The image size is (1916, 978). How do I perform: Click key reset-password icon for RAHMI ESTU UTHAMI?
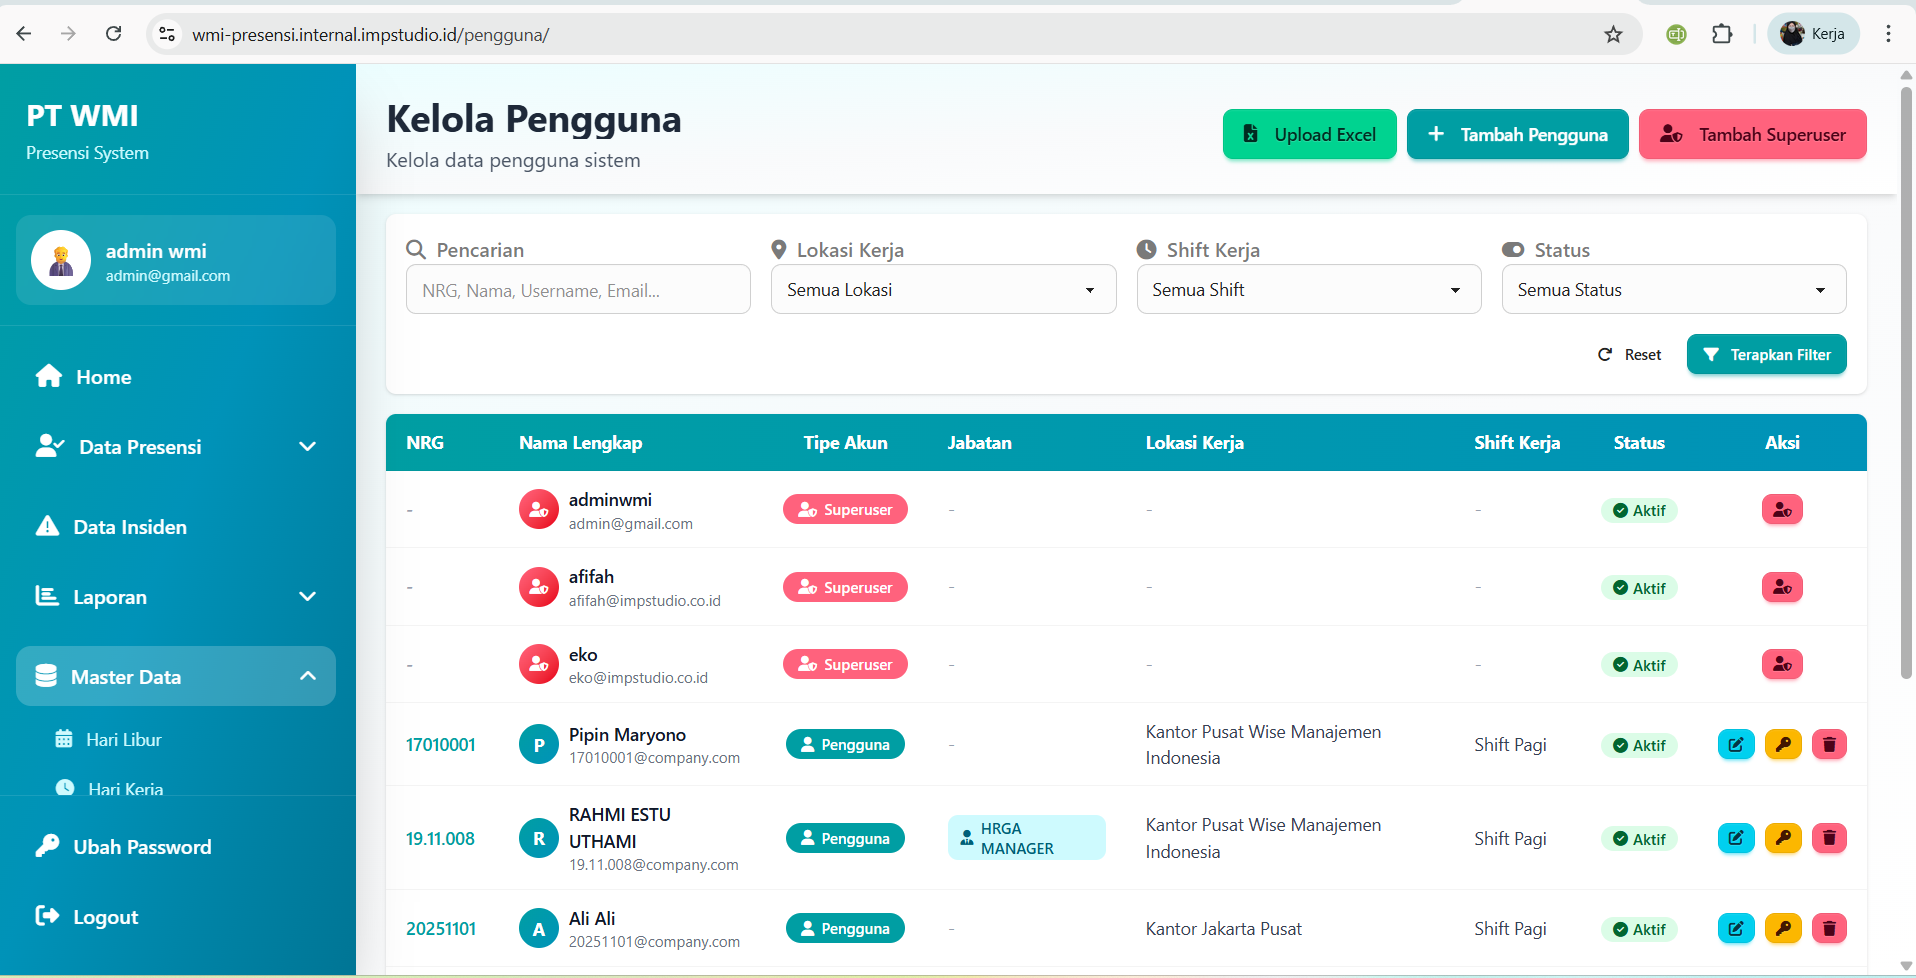1782,838
